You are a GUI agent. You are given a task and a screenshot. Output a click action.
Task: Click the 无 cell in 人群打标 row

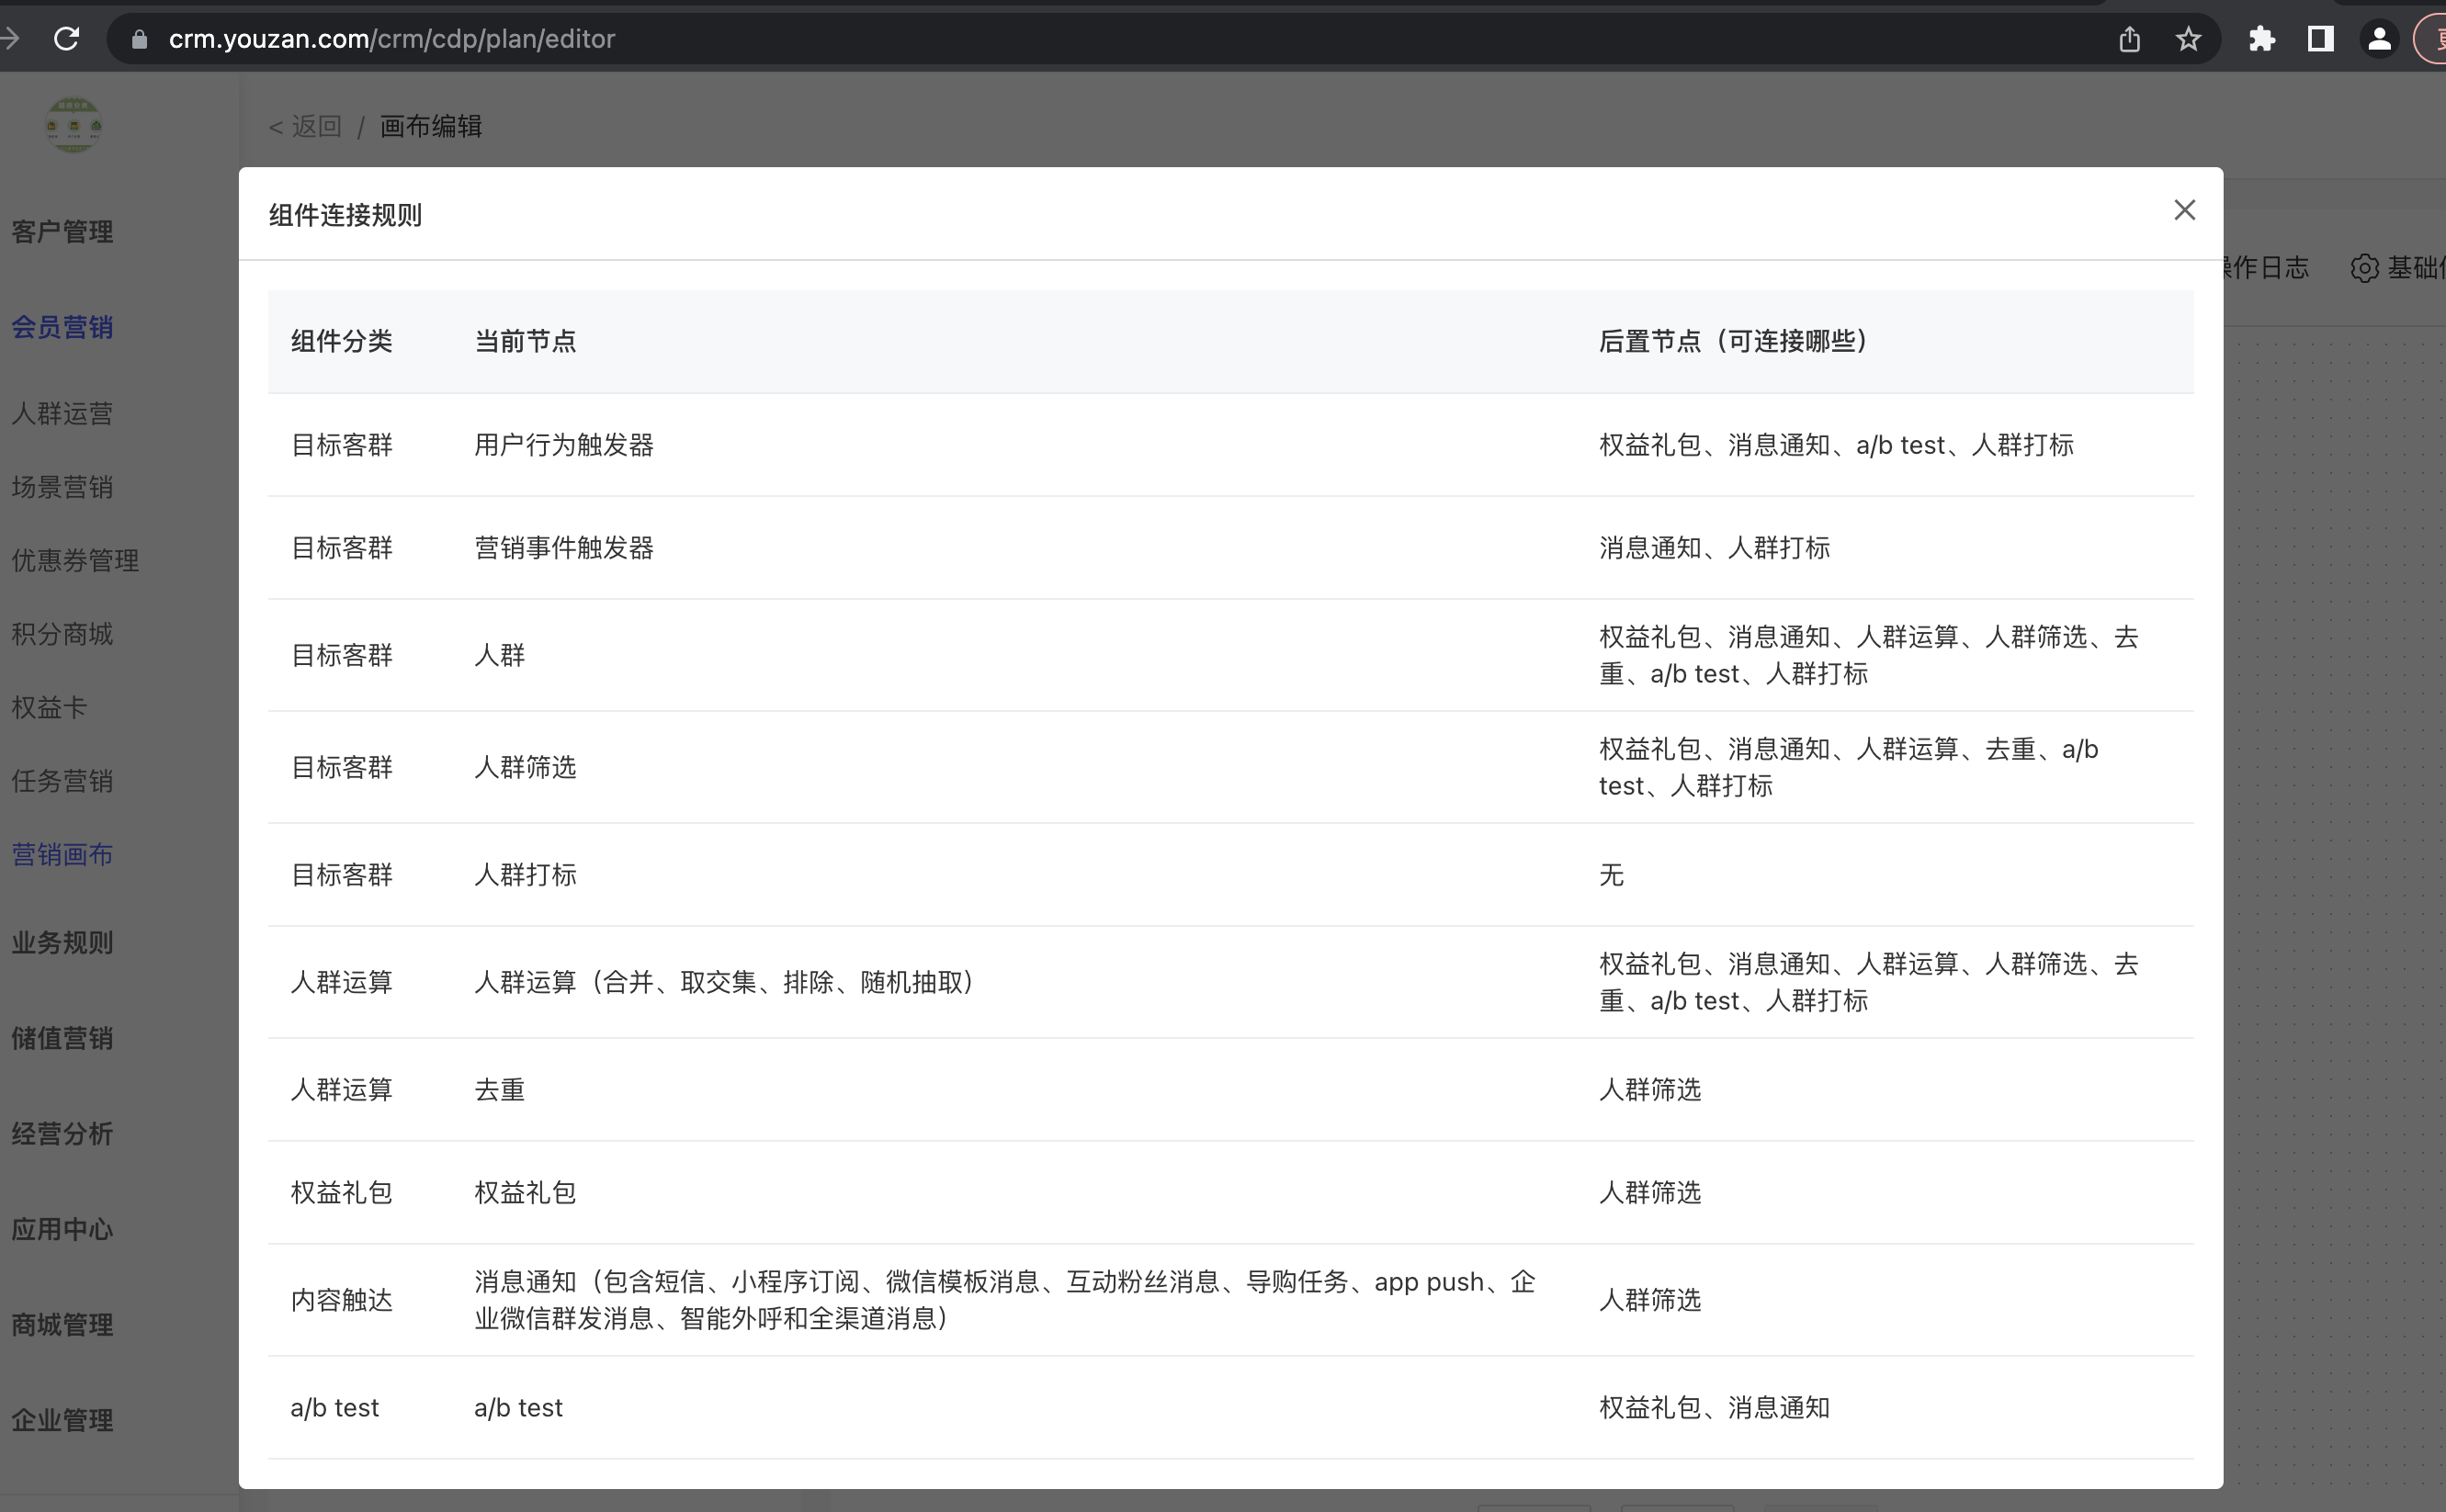(1611, 875)
